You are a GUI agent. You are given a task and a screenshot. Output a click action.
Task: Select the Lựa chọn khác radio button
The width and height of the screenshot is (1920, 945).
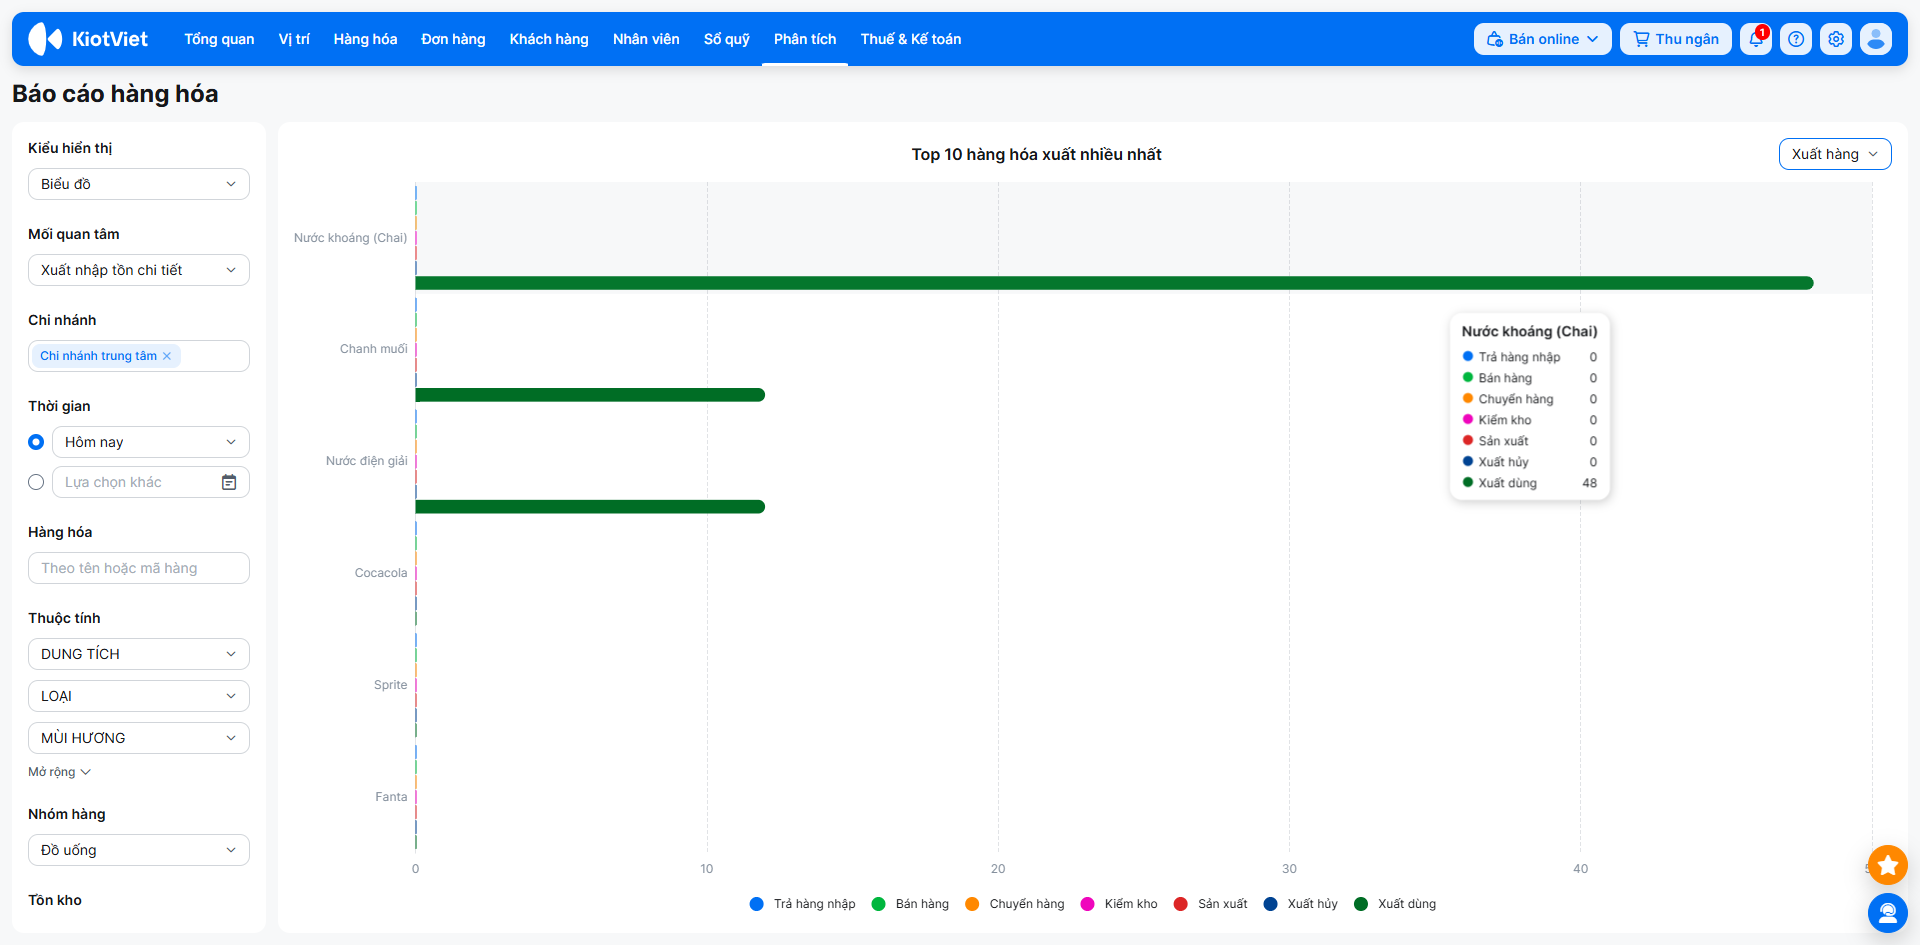(x=36, y=482)
